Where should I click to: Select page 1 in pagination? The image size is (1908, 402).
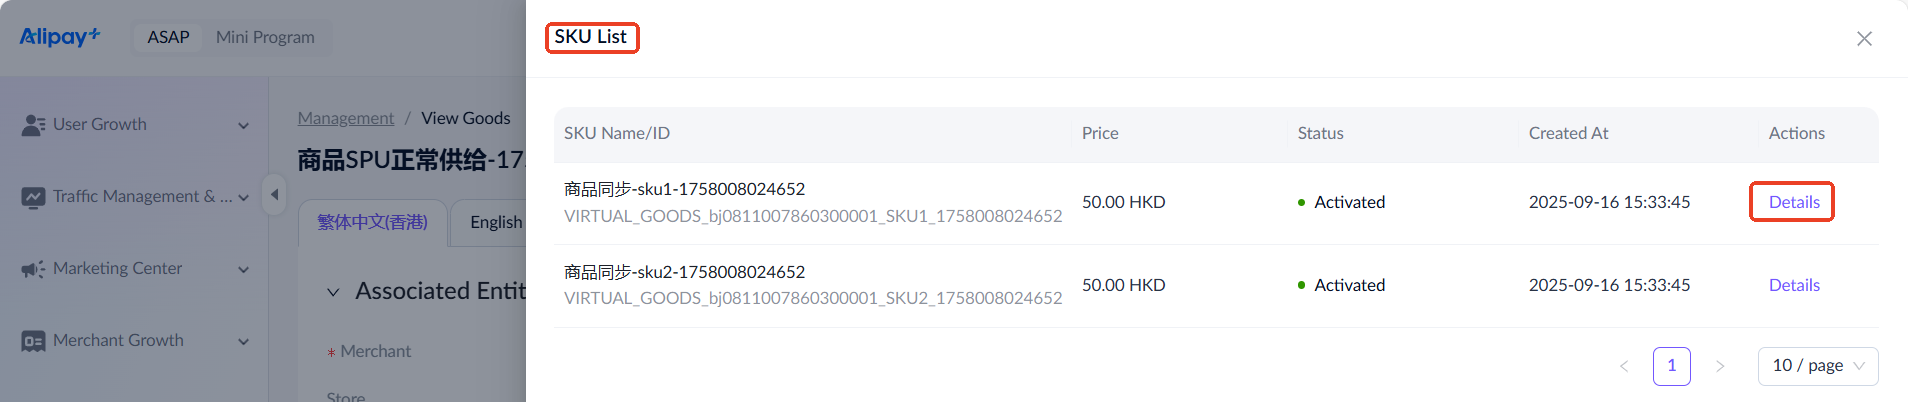coord(1671,366)
